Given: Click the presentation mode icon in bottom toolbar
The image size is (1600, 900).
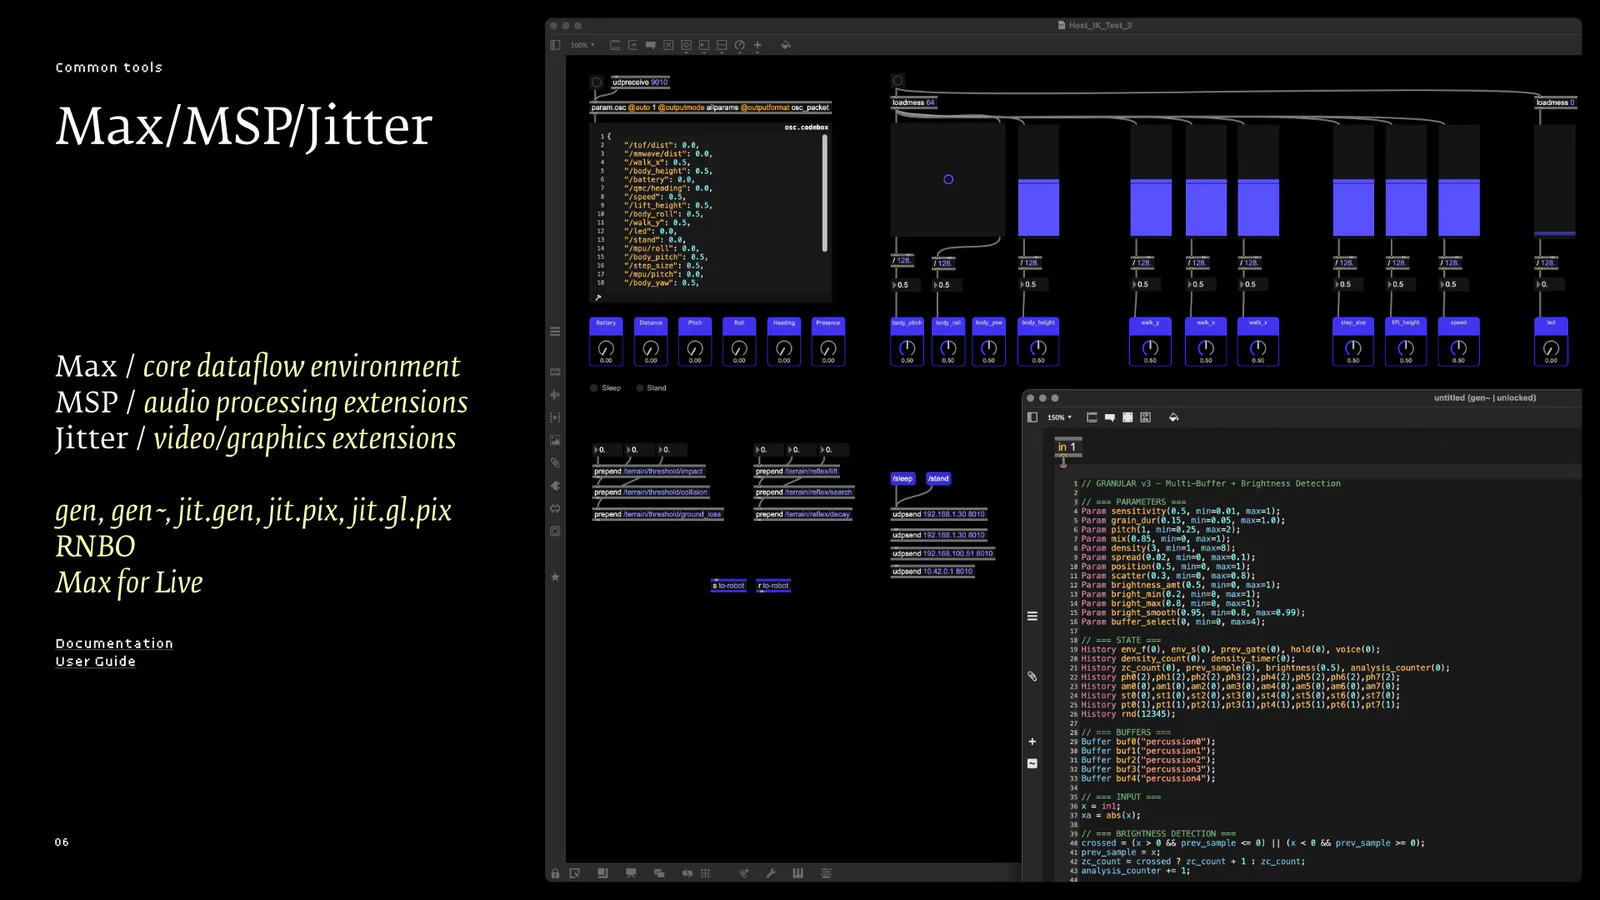Looking at the screenshot, I should 631,873.
